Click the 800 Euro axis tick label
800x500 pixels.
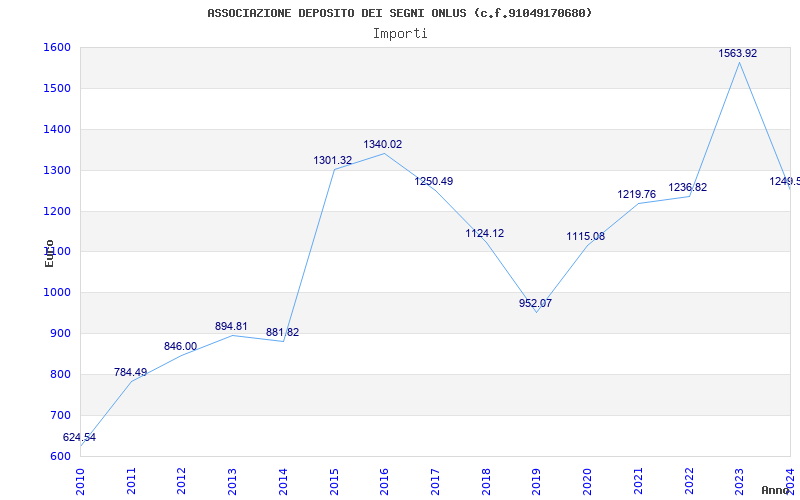(x=60, y=374)
